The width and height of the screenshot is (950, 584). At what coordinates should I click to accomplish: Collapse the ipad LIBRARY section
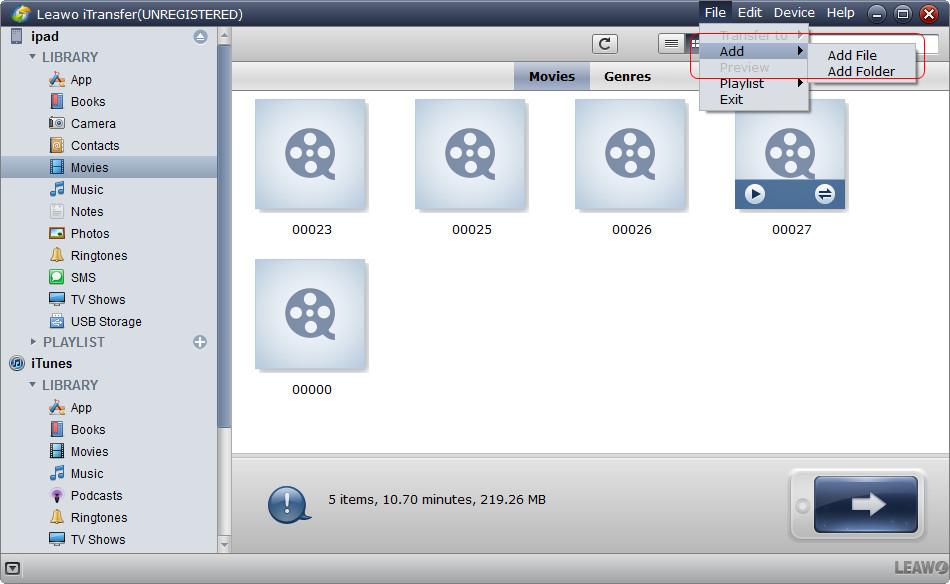coord(32,56)
